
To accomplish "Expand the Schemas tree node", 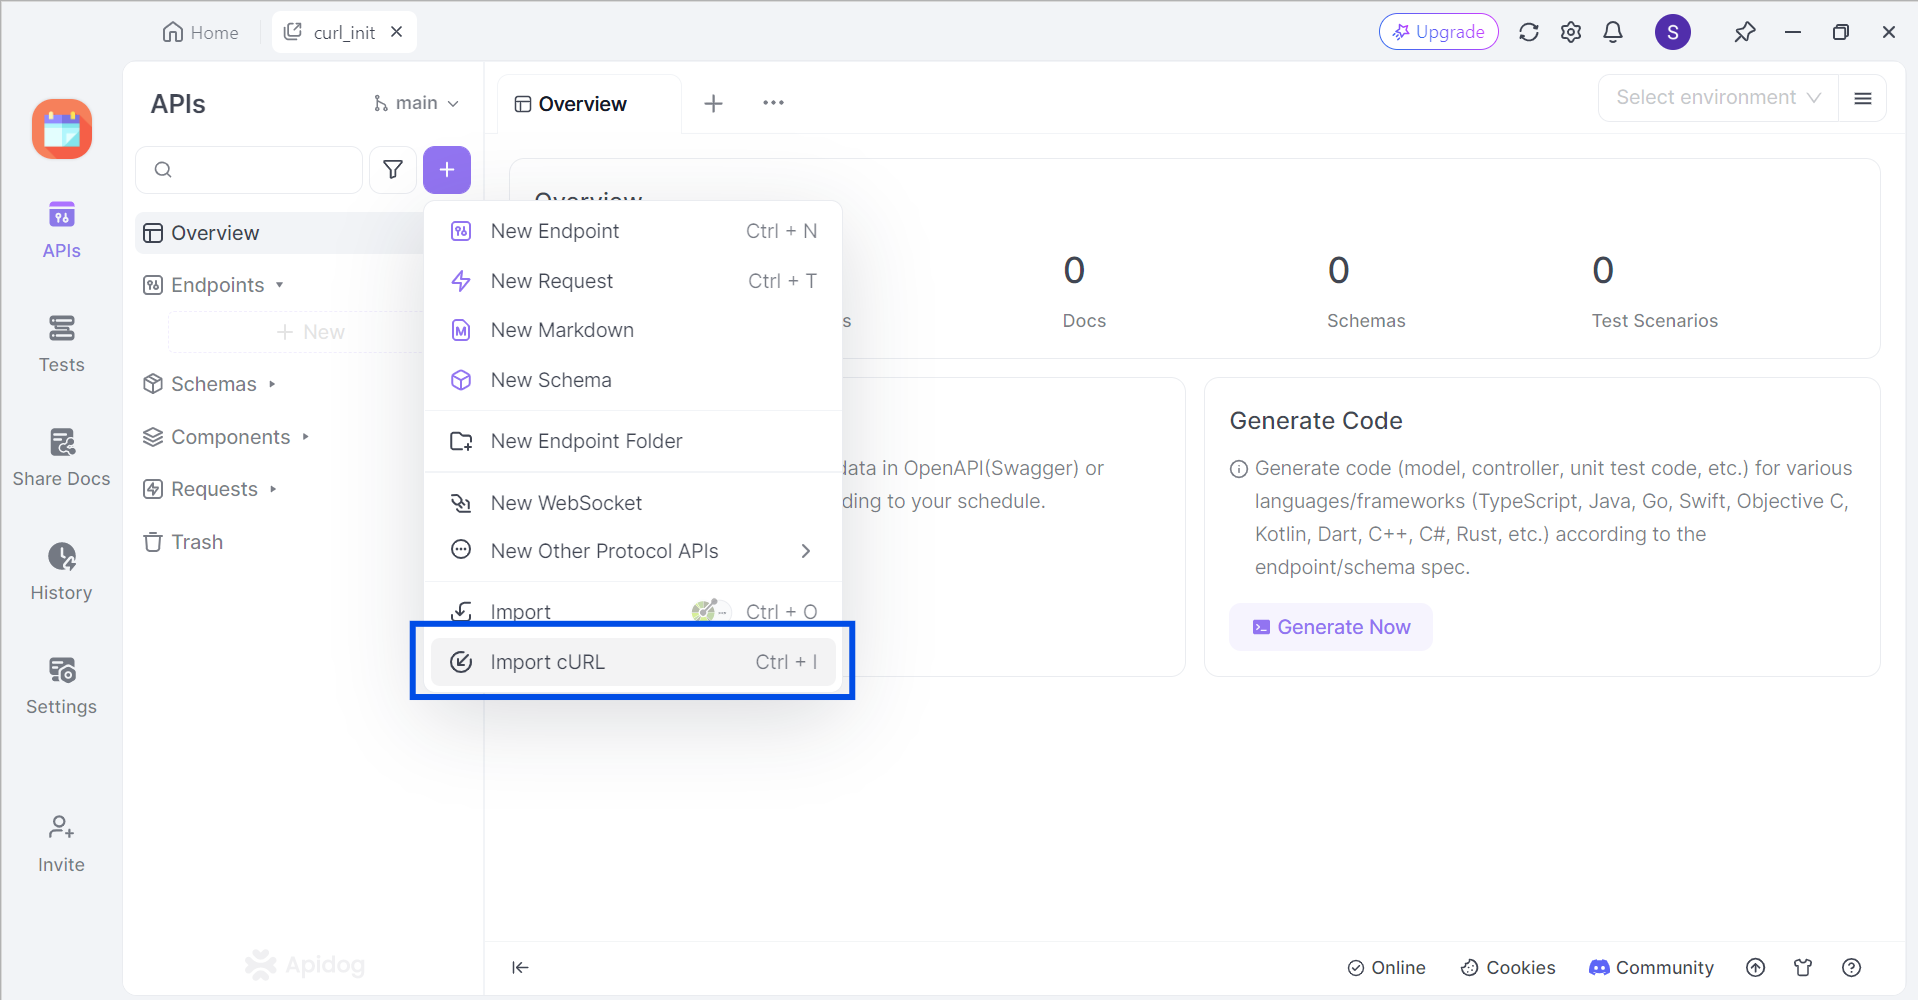I will pos(272,384).
